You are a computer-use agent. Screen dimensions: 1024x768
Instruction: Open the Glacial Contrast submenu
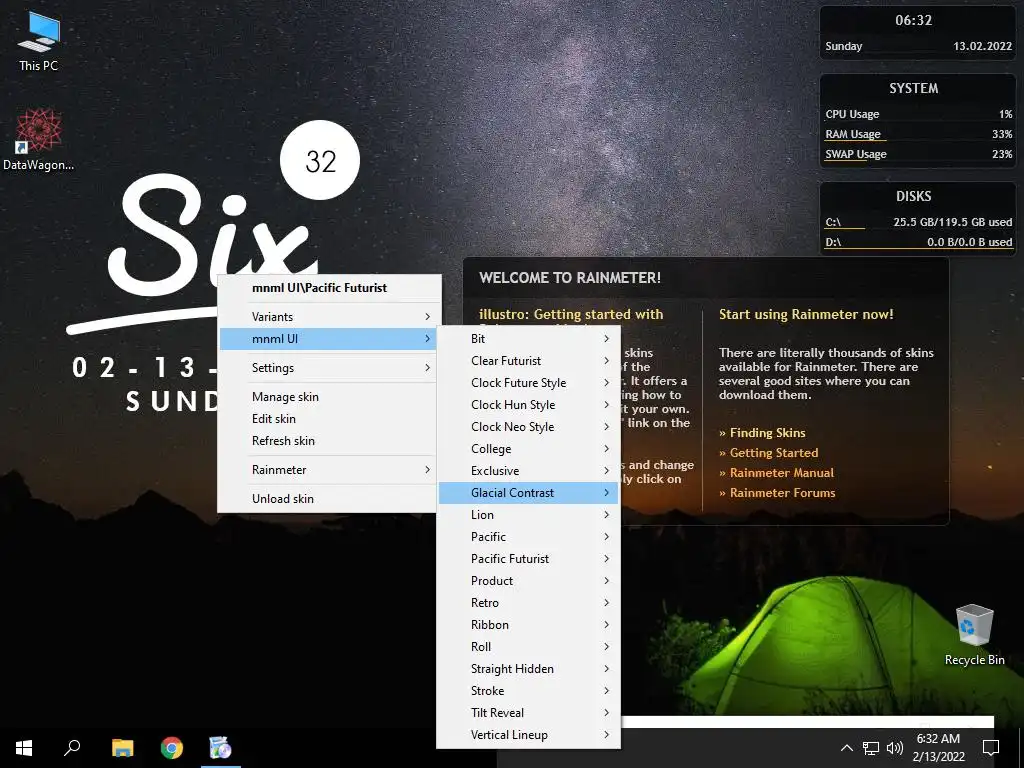click(528, 493)
